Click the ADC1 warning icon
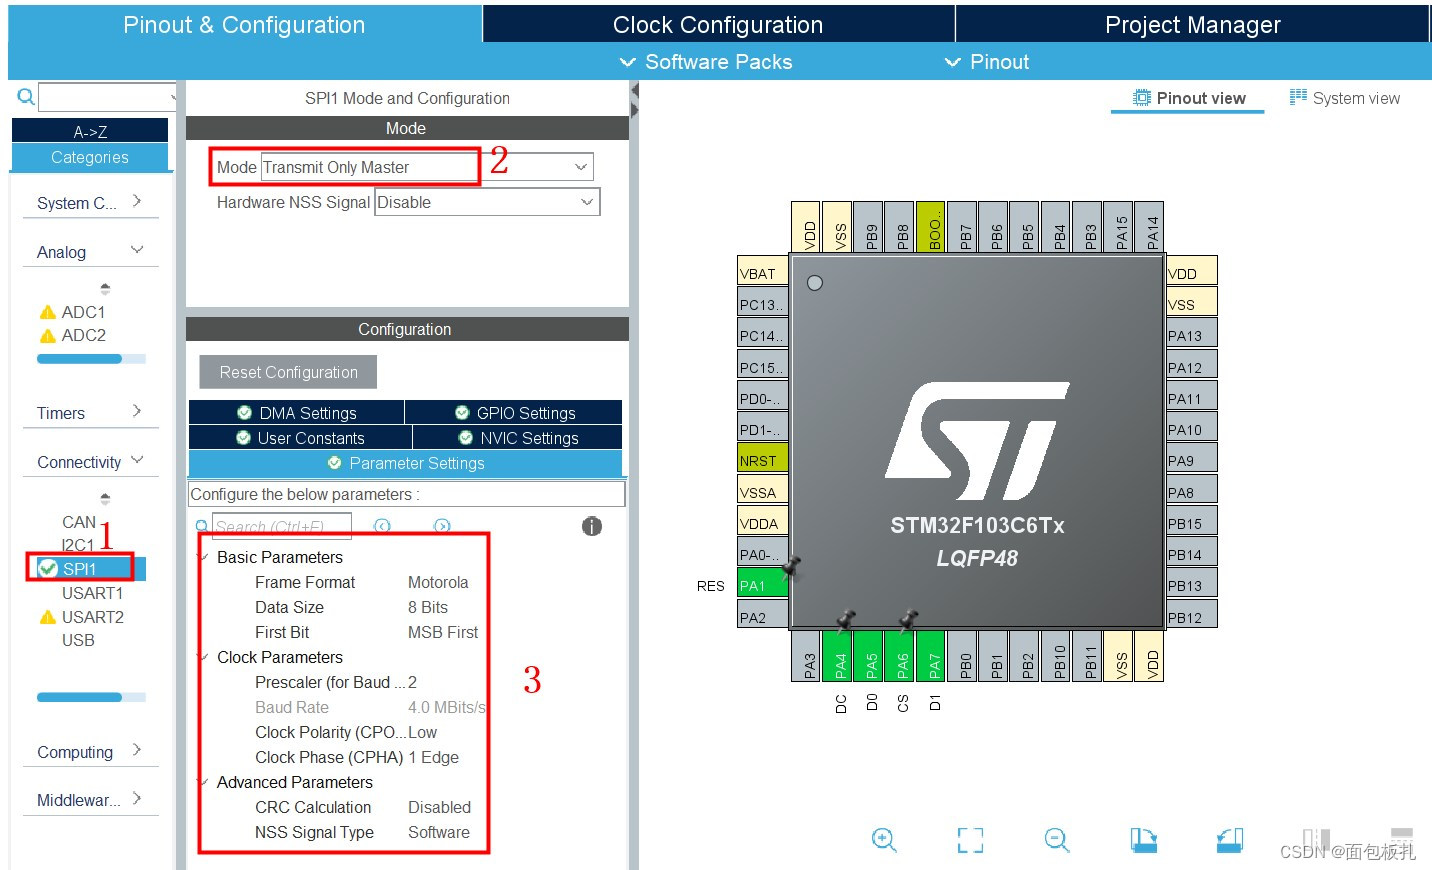1432x870 pixels. click(x=47, y=312)
